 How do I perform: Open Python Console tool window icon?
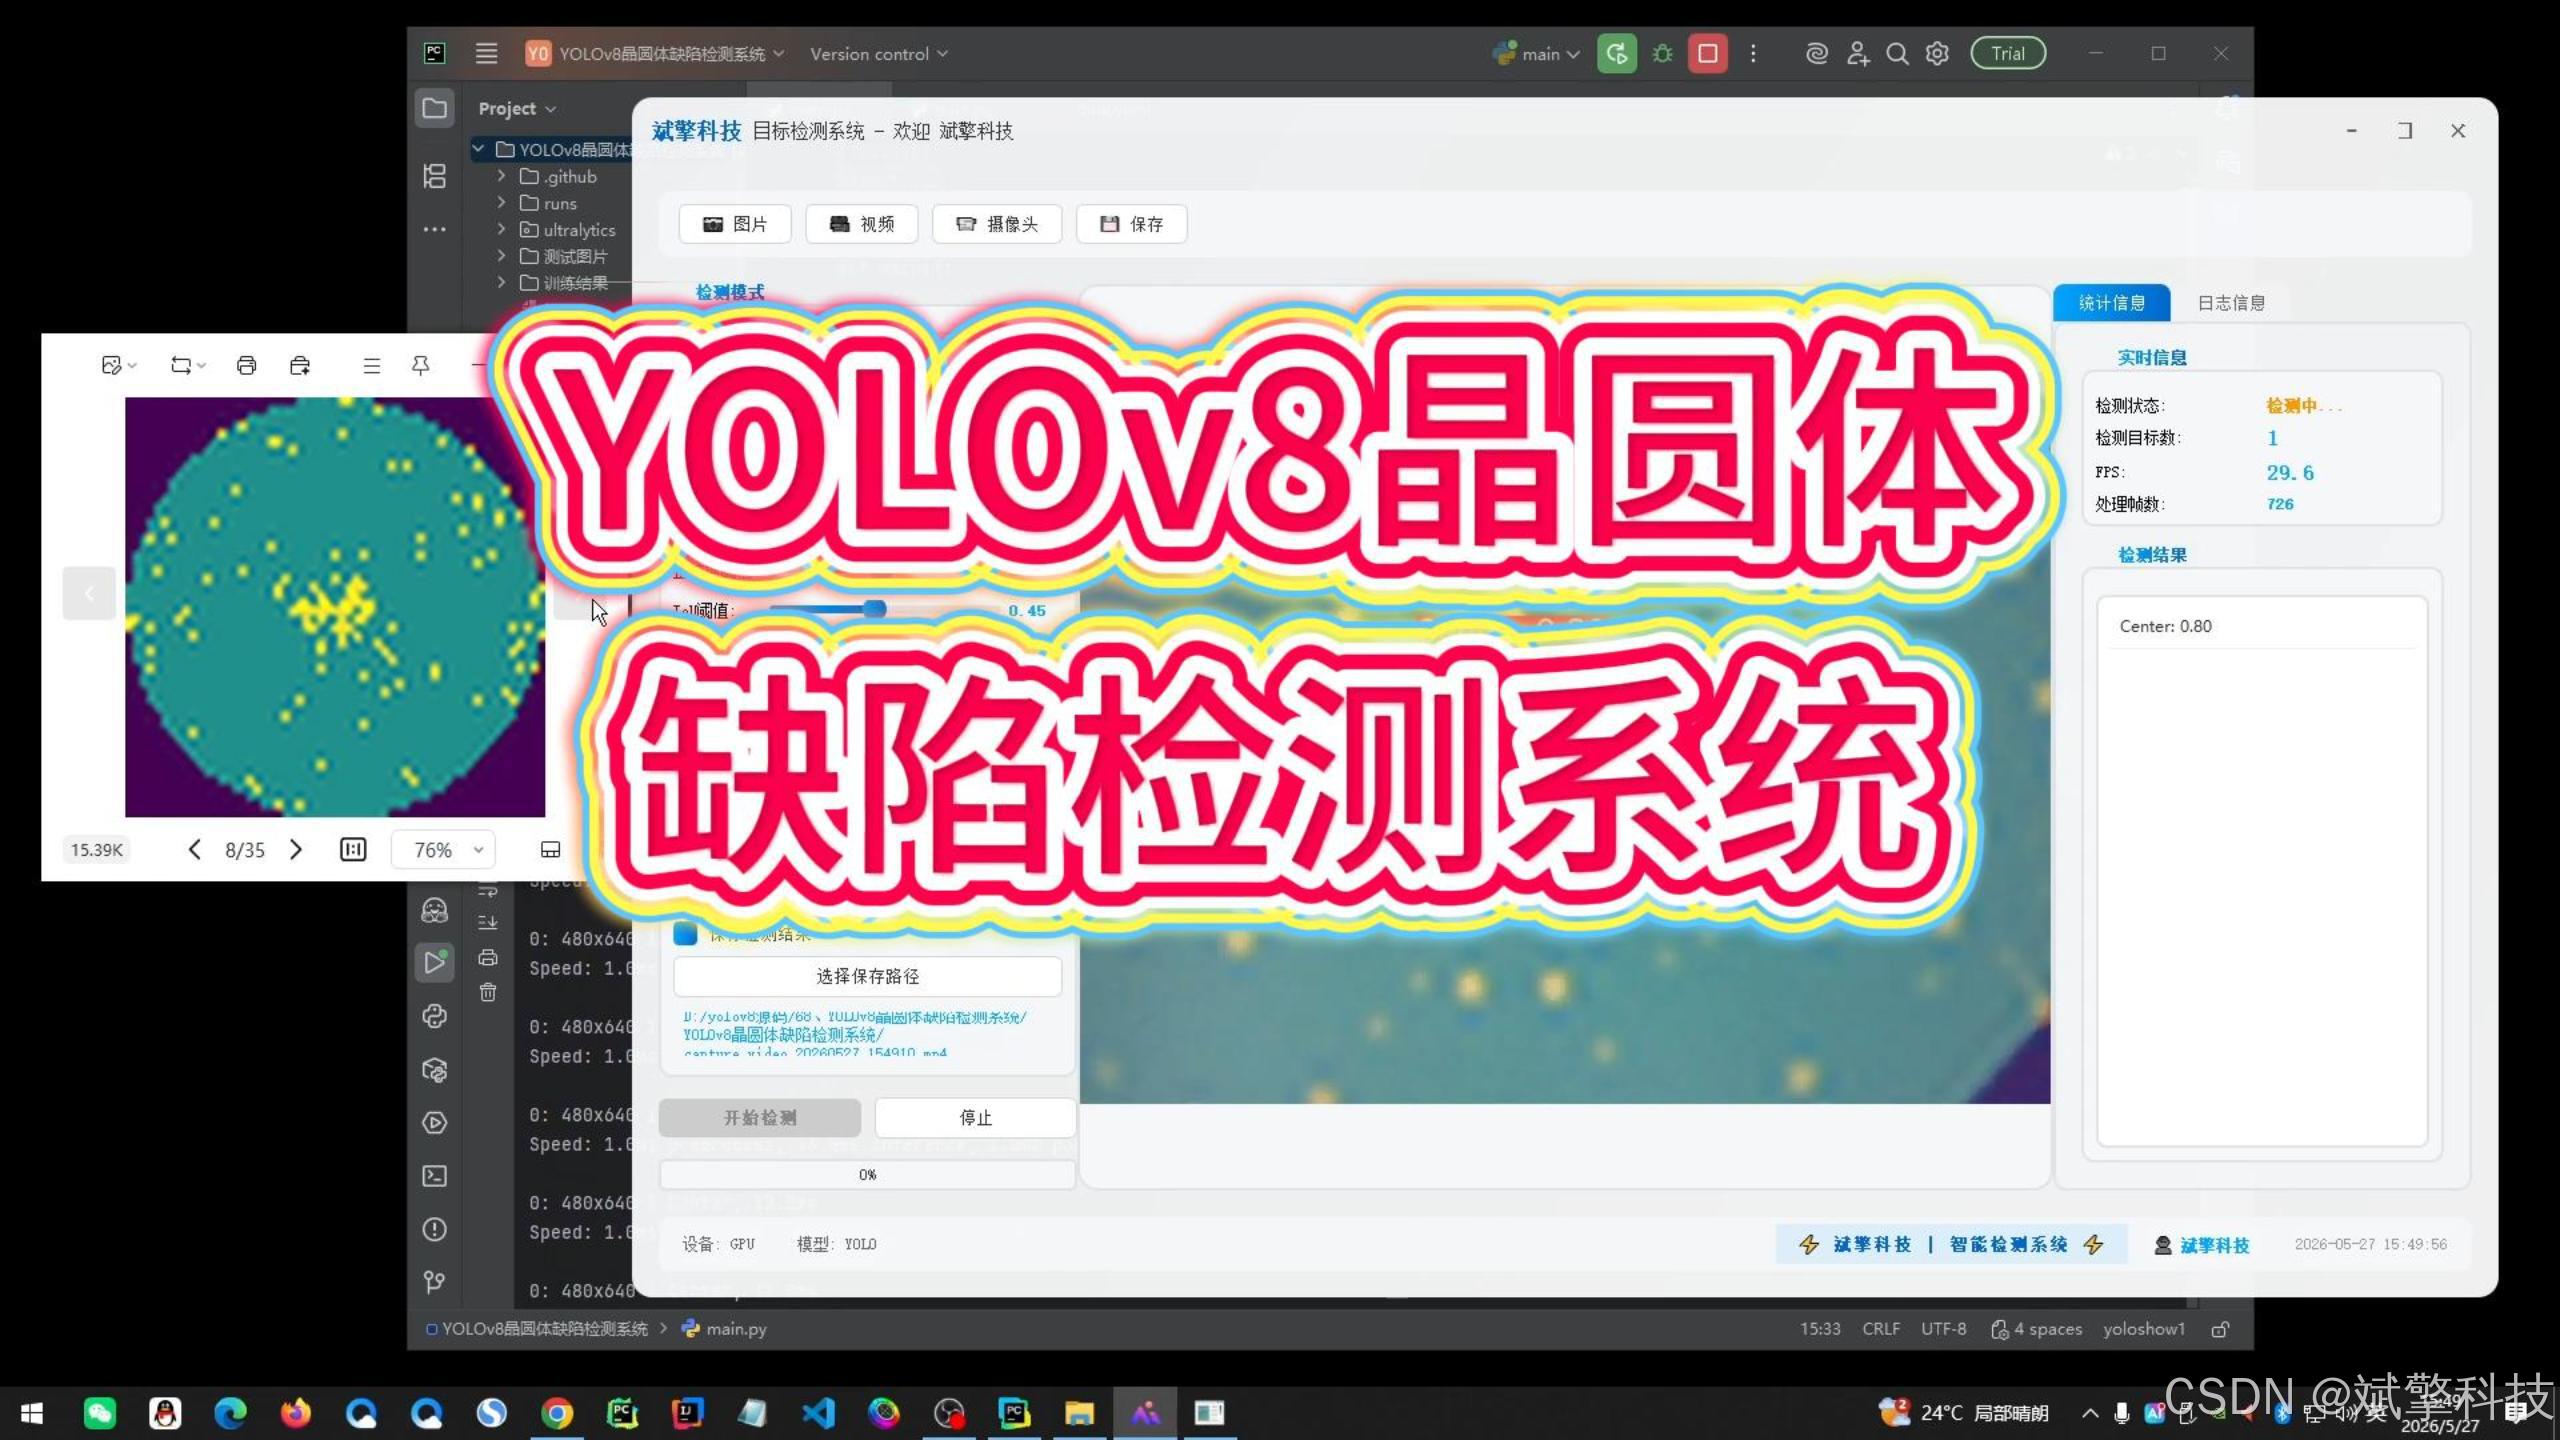tap(435, 1016)
